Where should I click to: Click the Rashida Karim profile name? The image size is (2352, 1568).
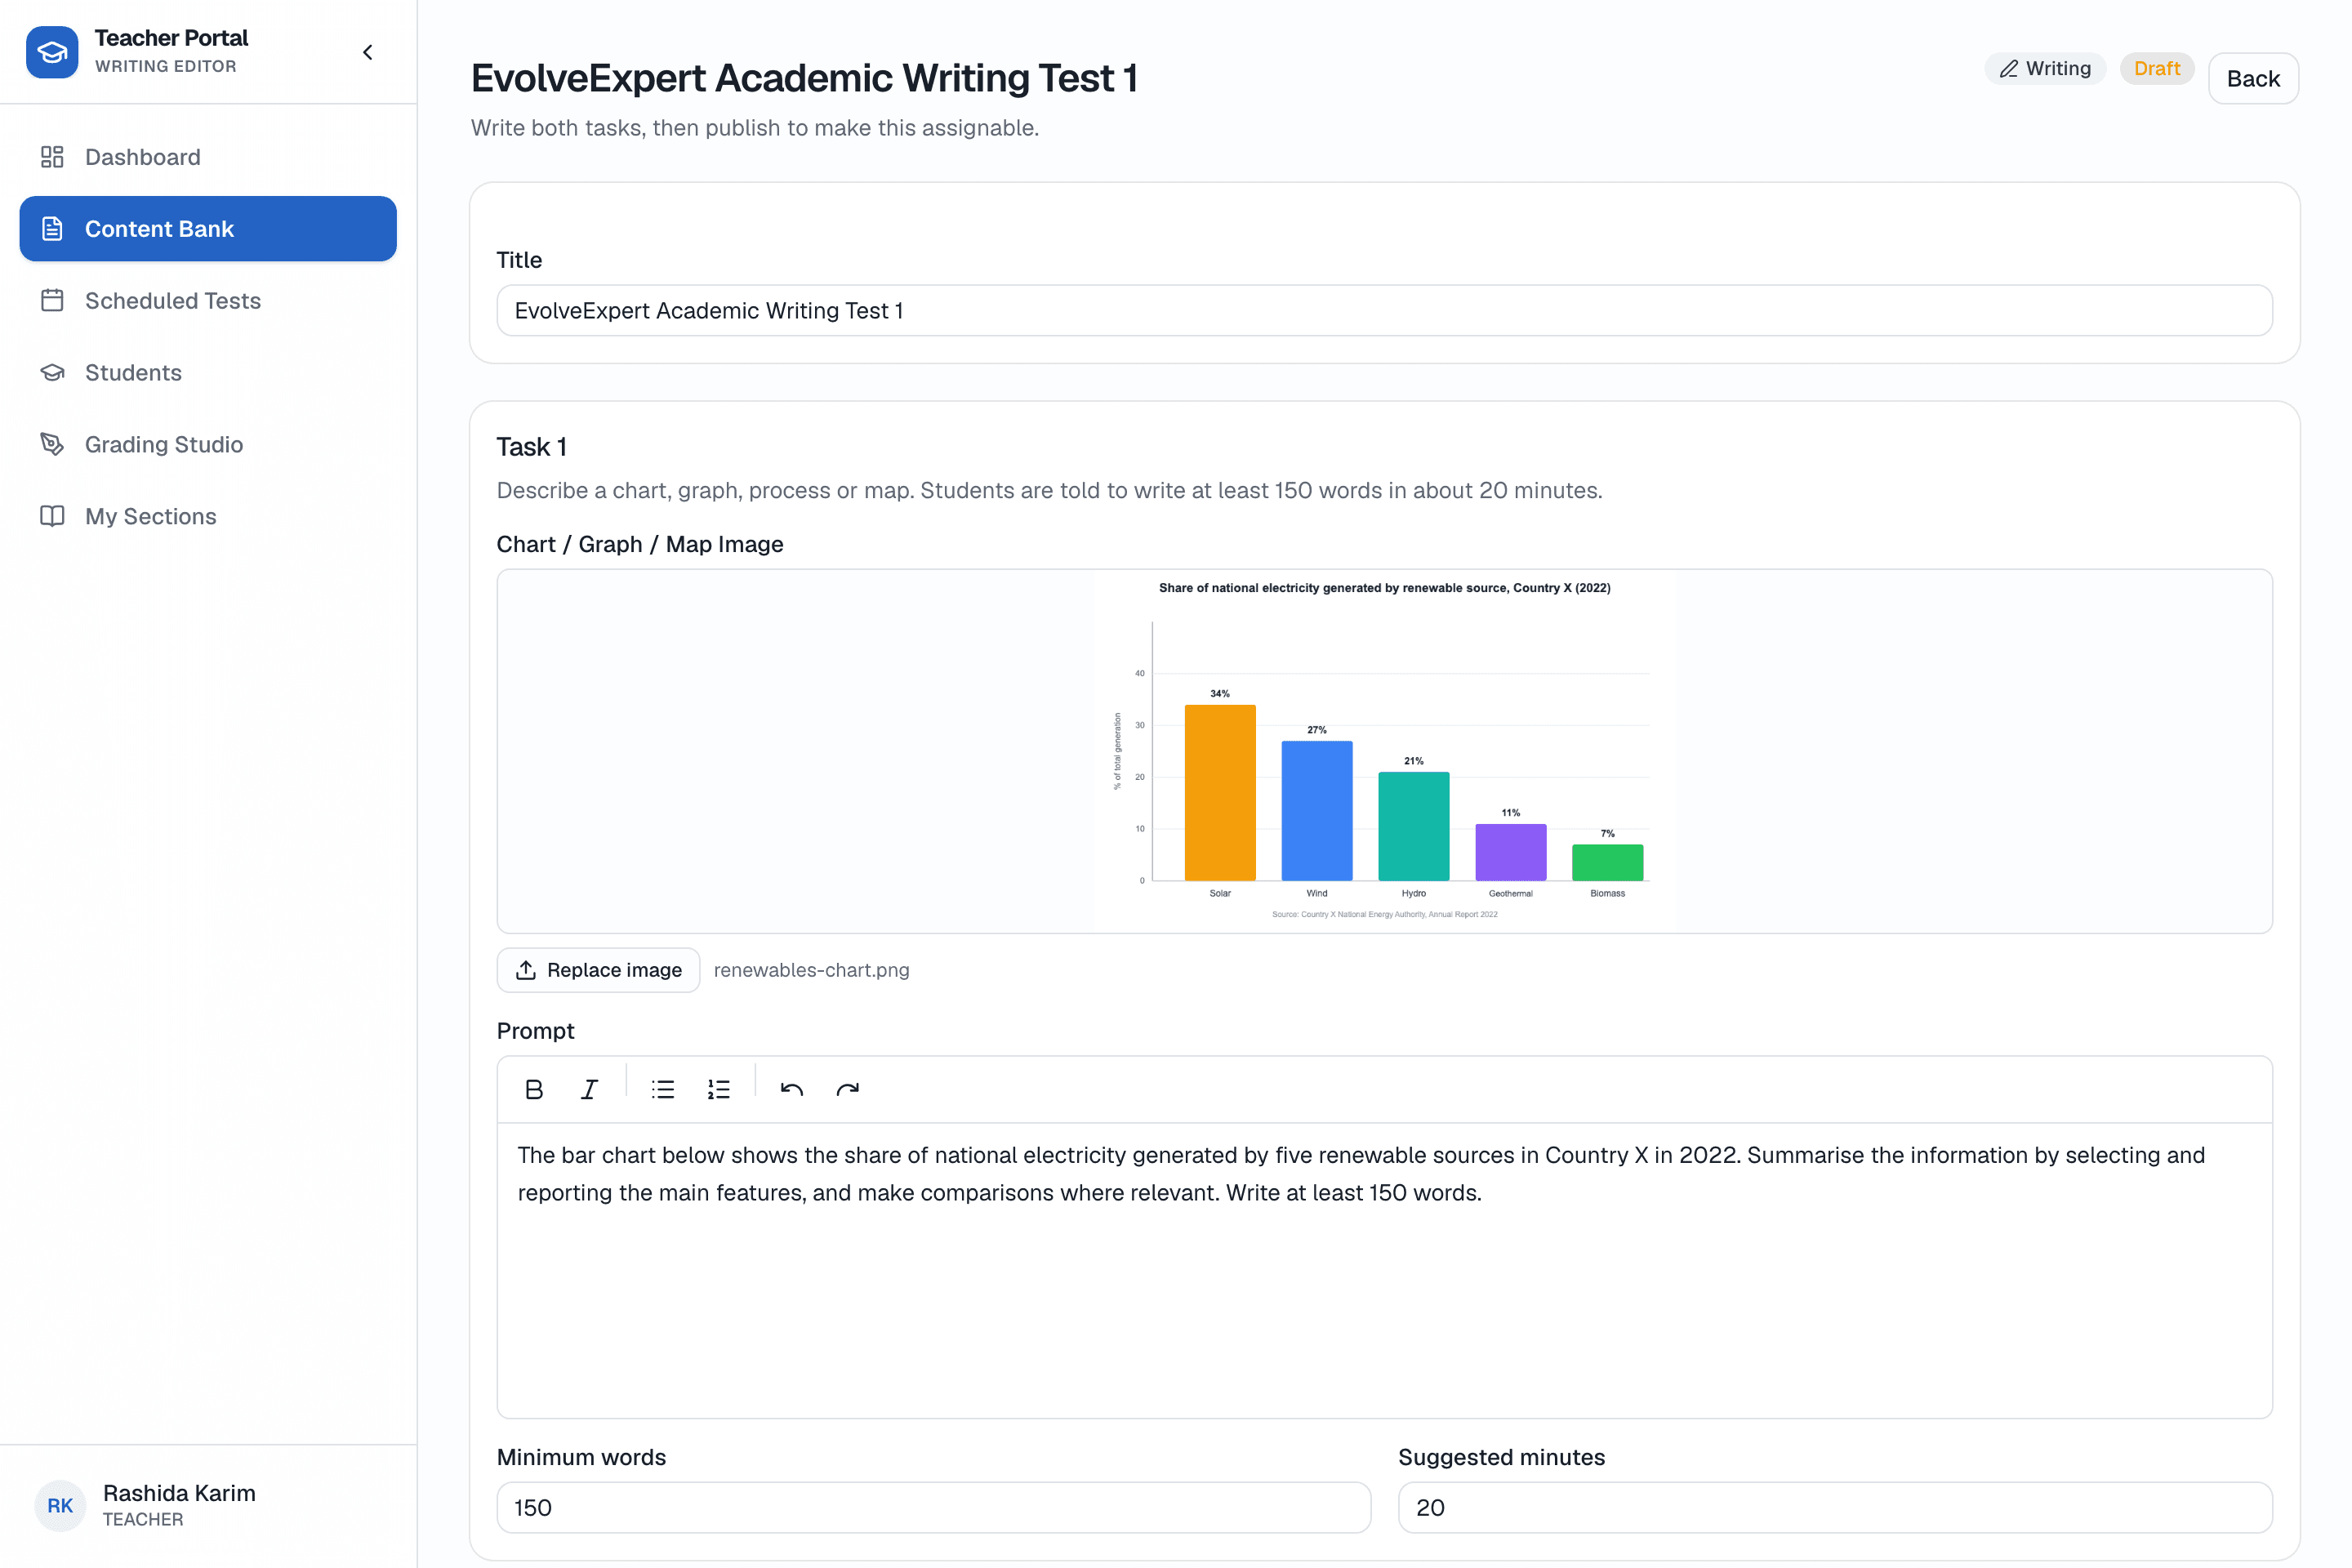(179, 1493)
